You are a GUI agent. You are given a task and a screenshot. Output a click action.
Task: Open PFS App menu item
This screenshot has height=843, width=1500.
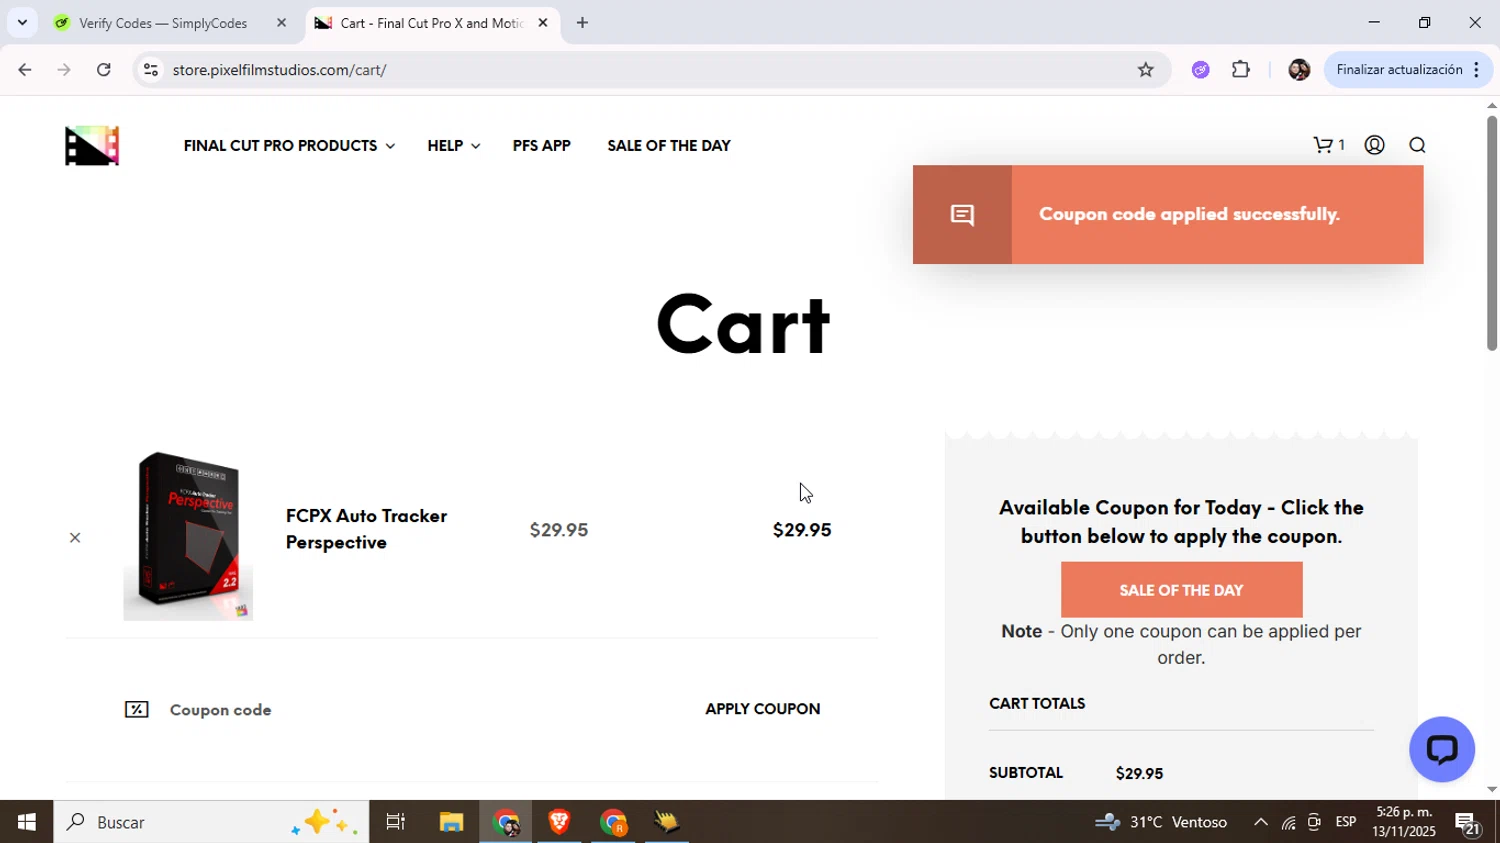pos(542,146)
